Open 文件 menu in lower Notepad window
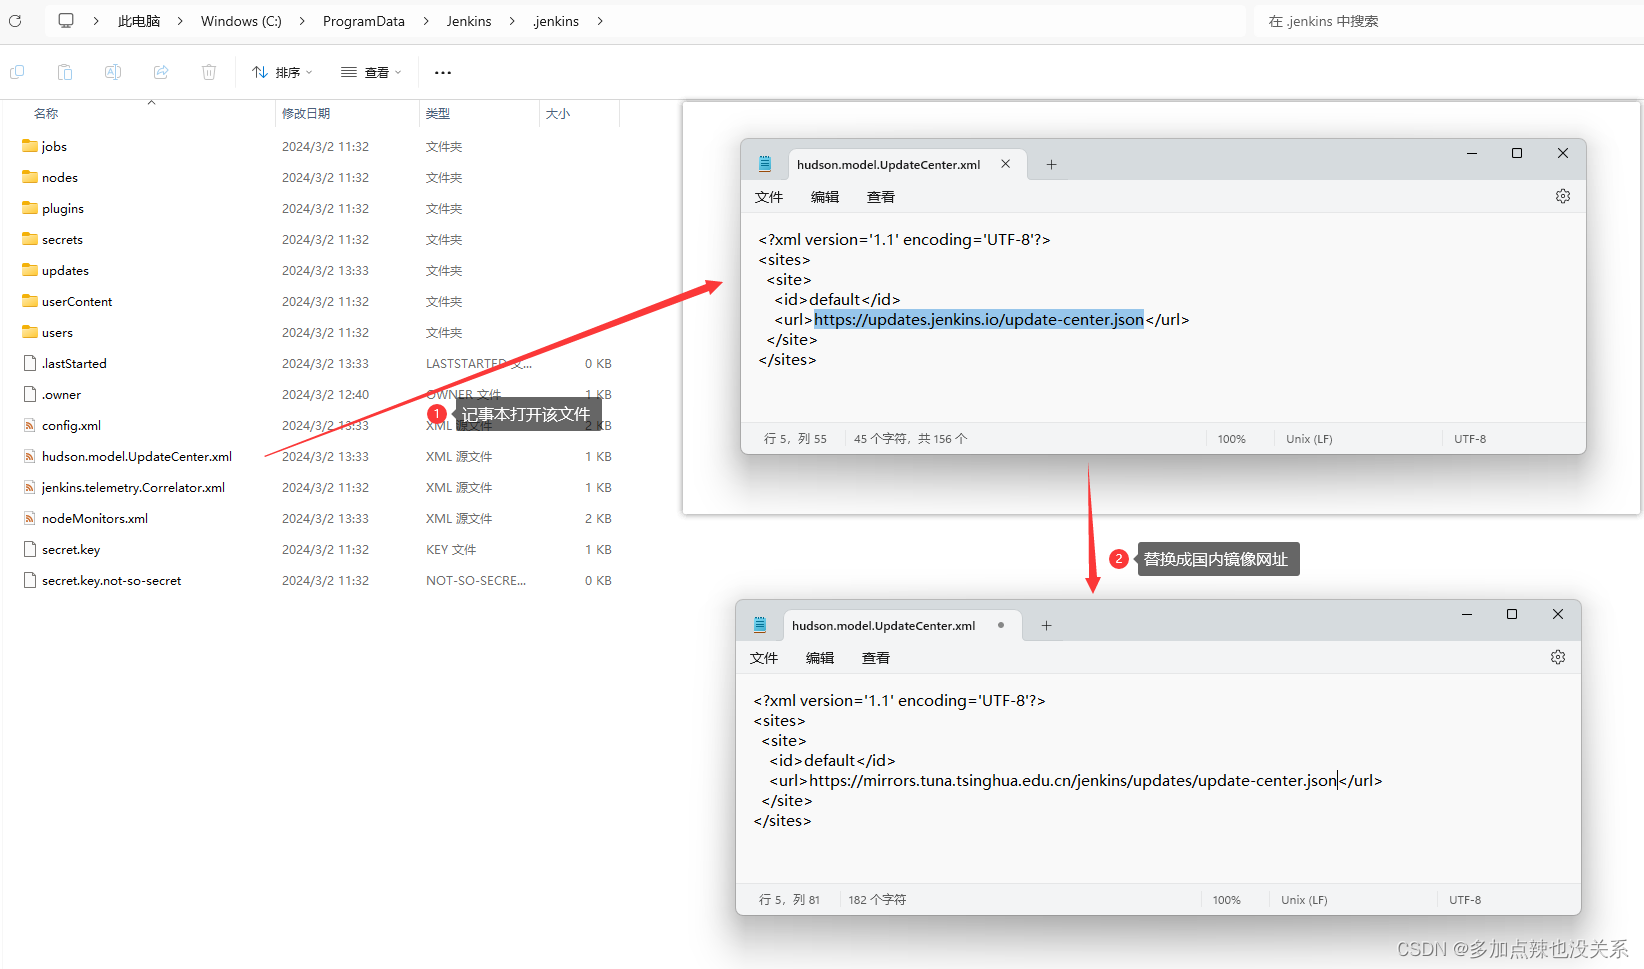This screenshot has width=1644, height=969. pos(764,658)
